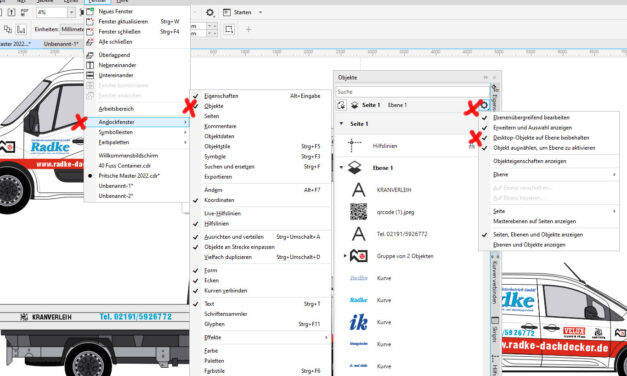Click the export arrow icon in the top toolbar

12,12
